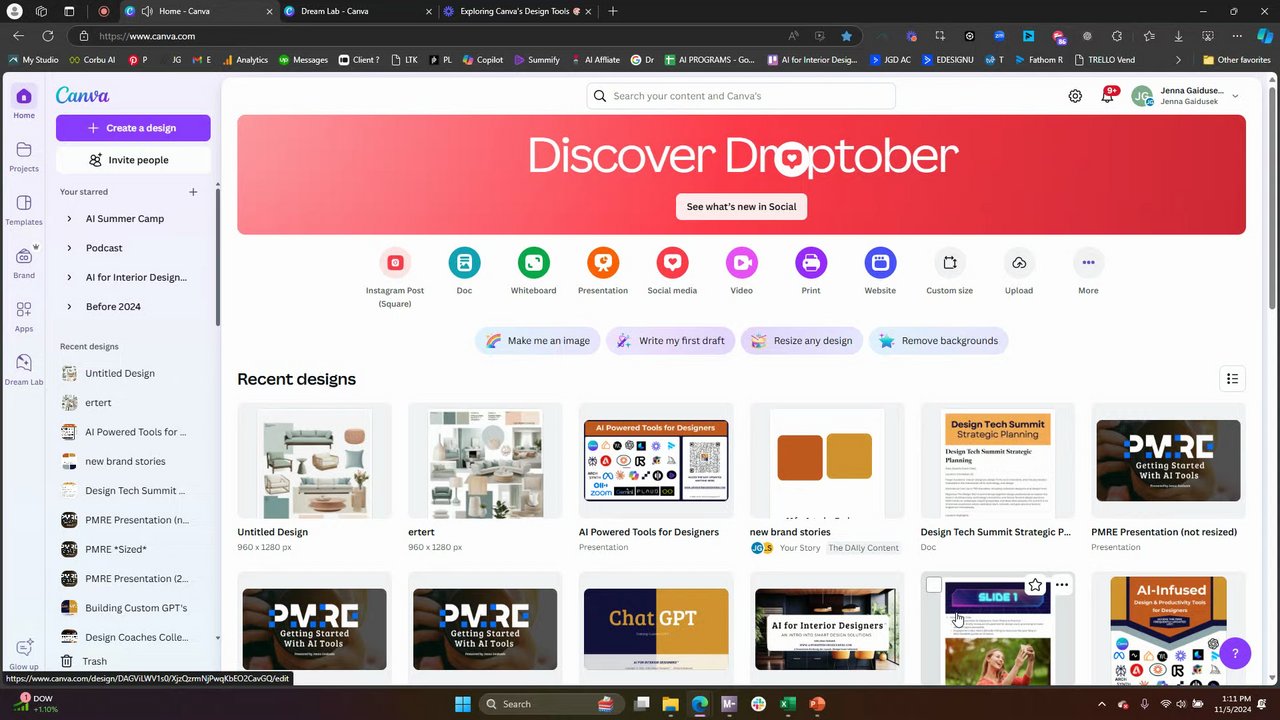Select the Website design type
Screen dimensions: 1280x720
[880, 263]
